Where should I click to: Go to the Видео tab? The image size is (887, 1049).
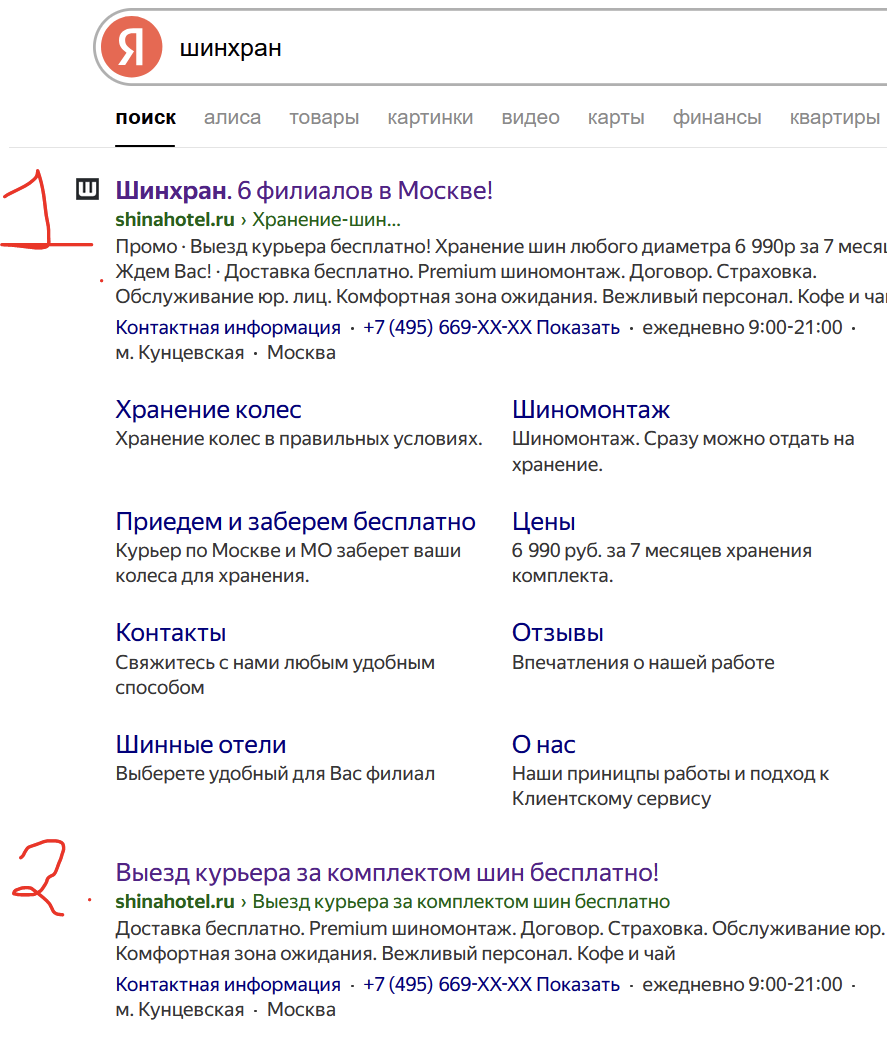point(530,118)
